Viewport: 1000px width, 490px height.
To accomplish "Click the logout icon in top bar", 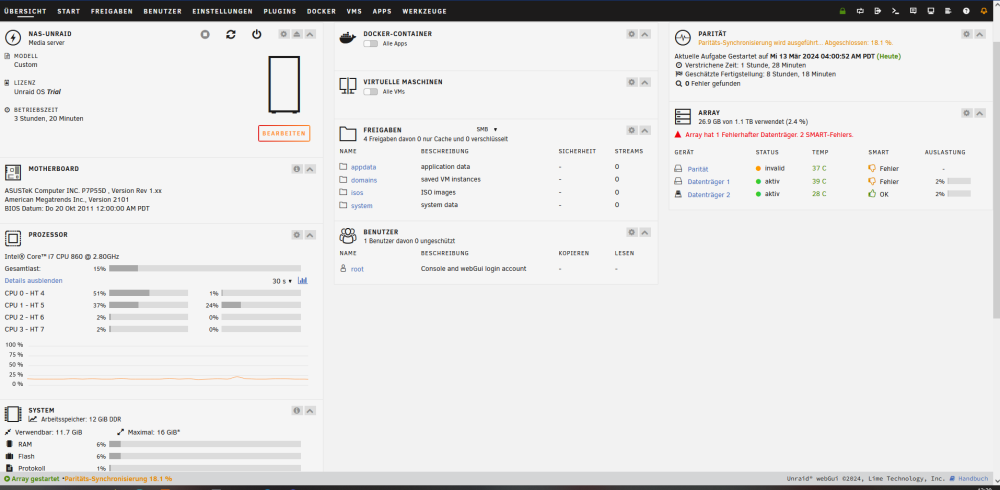I will (878, 11).
